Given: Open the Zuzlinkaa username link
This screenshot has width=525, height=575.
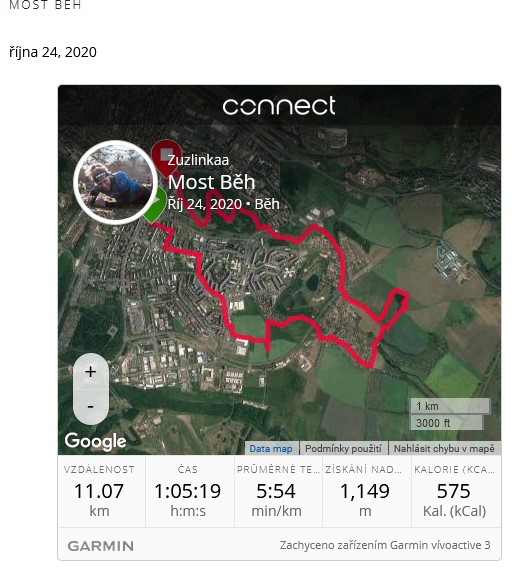Looking at the screenshot, I should pyautogui.click(x=198, y=160).
